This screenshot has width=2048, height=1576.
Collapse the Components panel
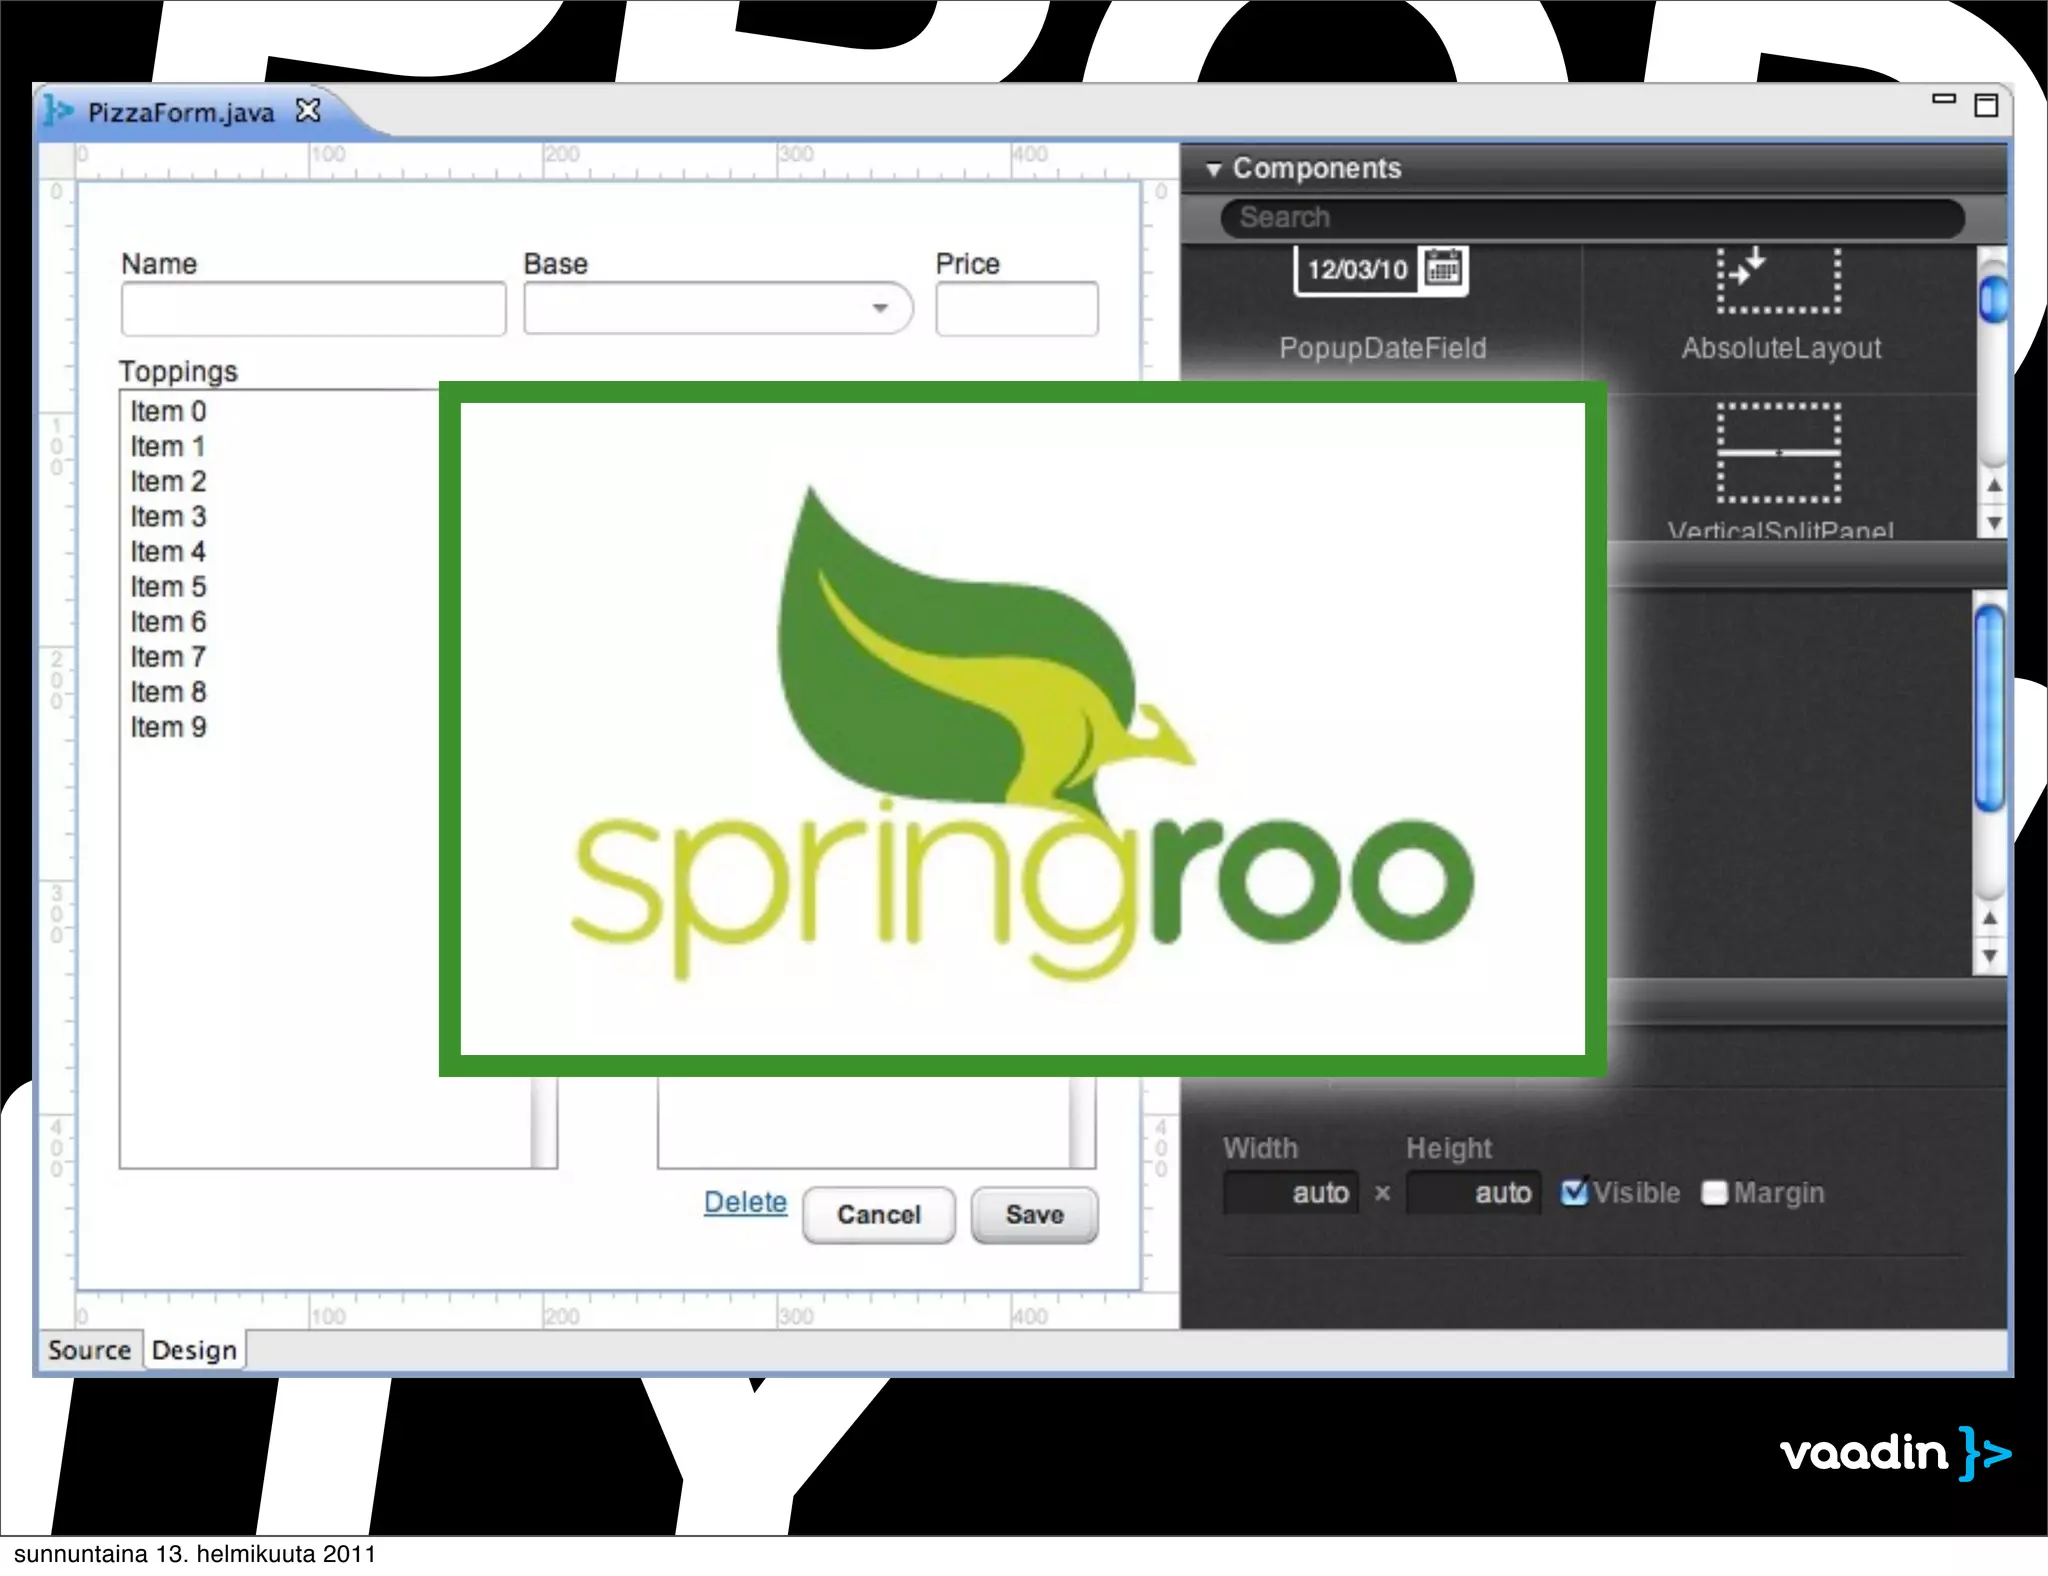pos(1213,169)
